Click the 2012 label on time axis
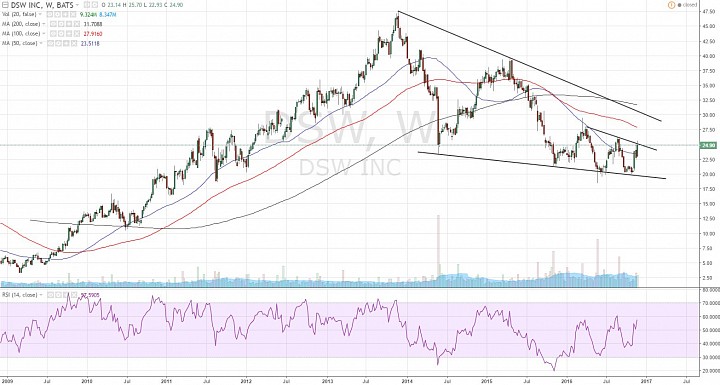This screenshot has height=385, width=720. 247,381
